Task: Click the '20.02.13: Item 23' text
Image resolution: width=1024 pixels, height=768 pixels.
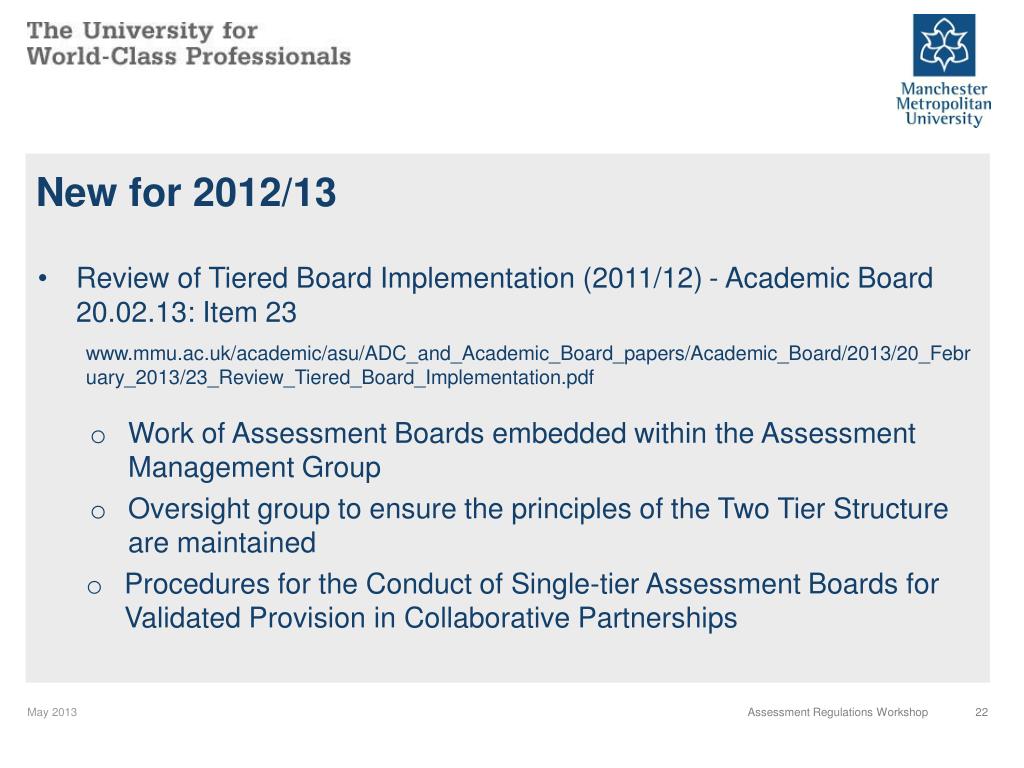Action: (186, 312)
